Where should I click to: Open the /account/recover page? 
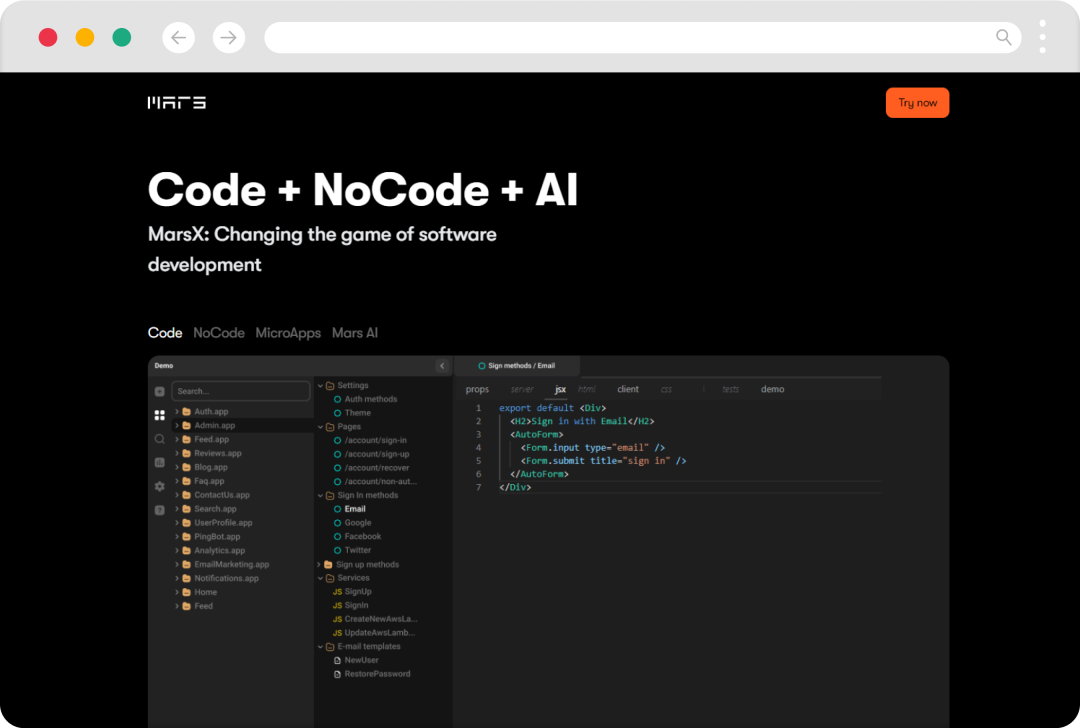click(x=377, y=468)
